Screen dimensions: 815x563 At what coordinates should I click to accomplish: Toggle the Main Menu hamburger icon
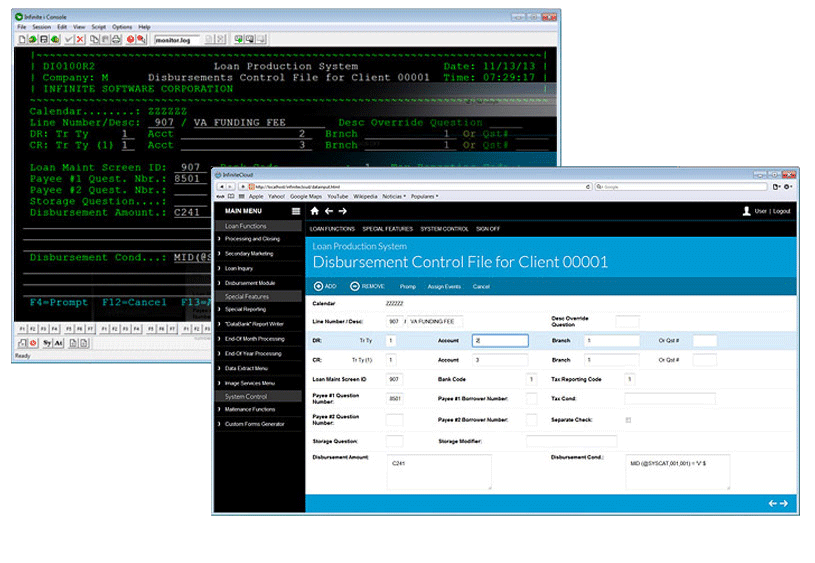point(295,212)
